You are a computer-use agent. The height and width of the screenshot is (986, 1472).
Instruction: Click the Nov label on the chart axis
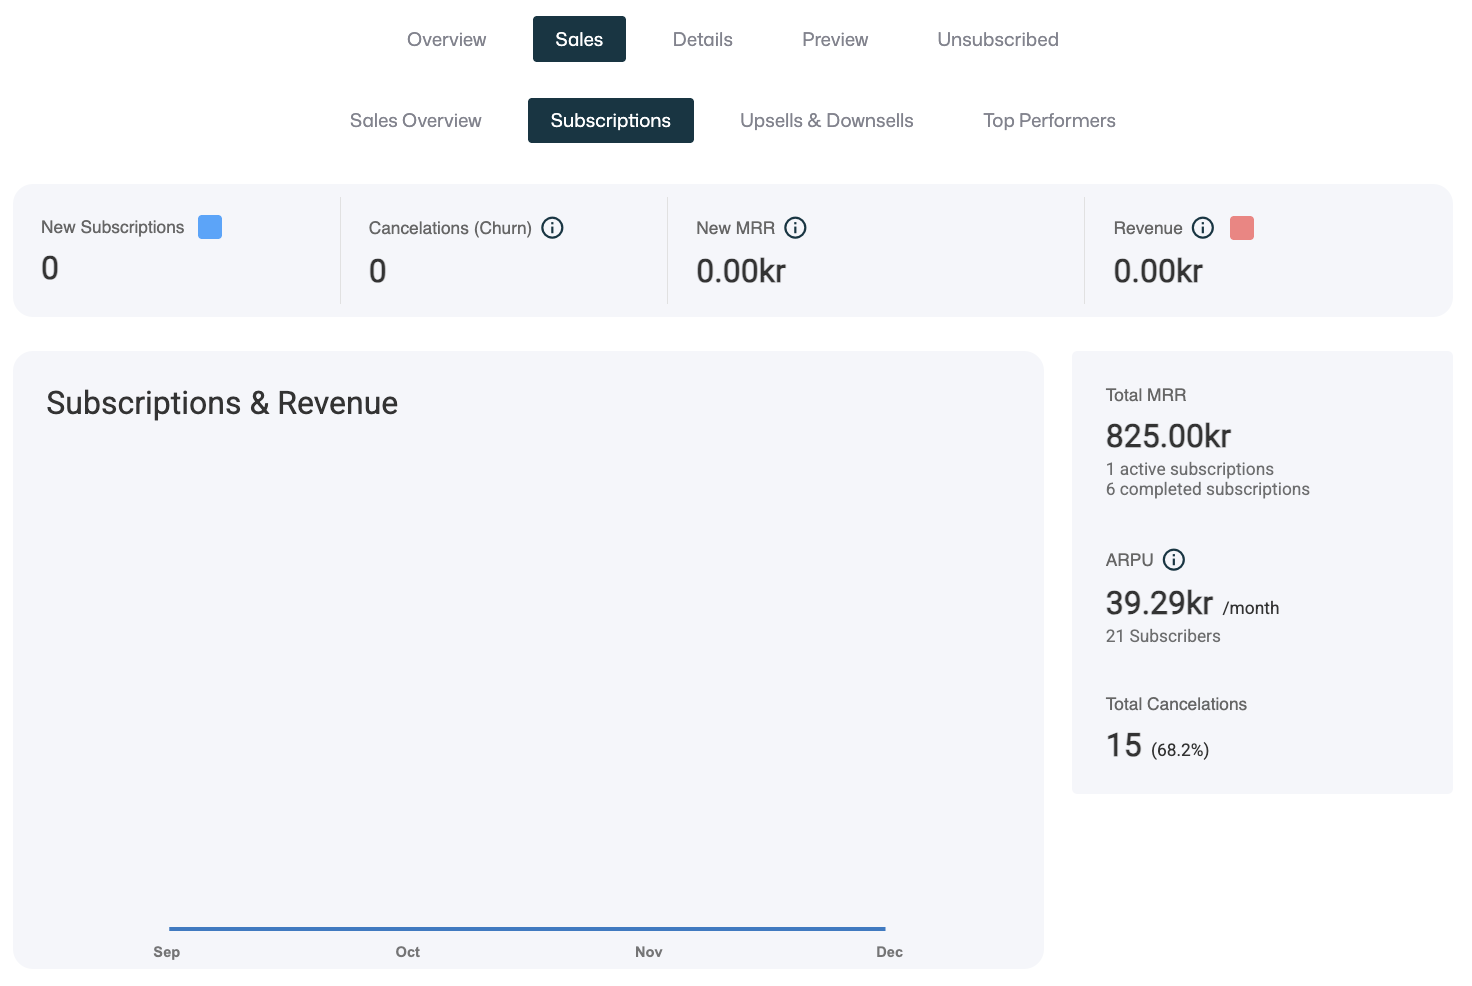point(649,952)
